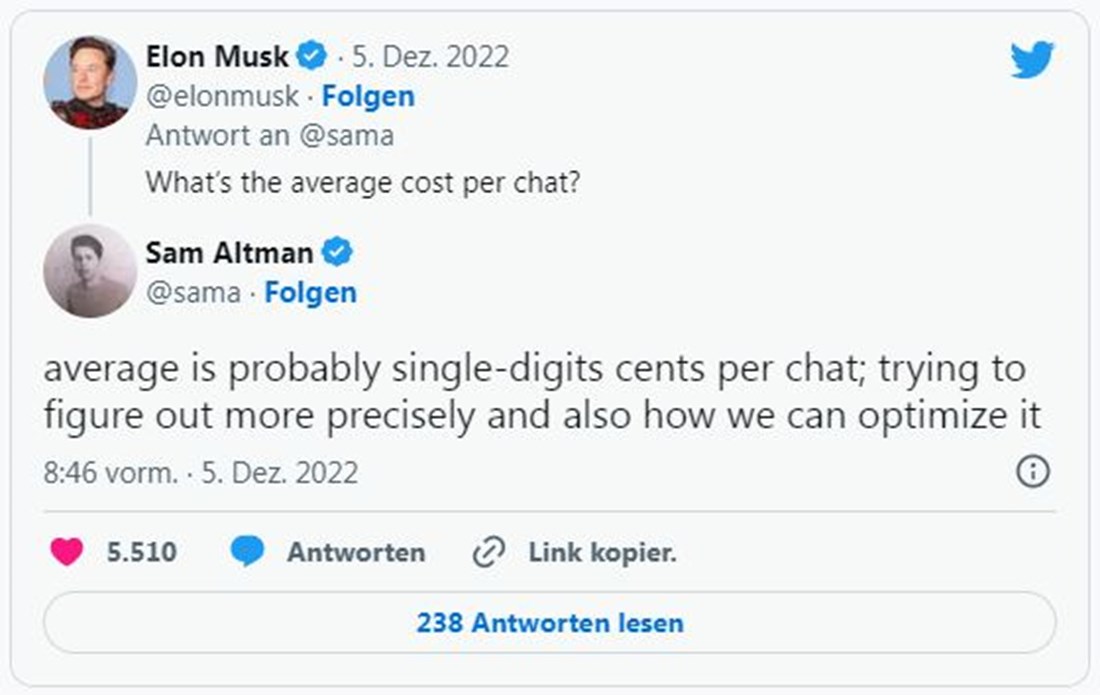Click the Elon Musk display name
Screen dimensions: 1100x695
[x=217, y=56]
